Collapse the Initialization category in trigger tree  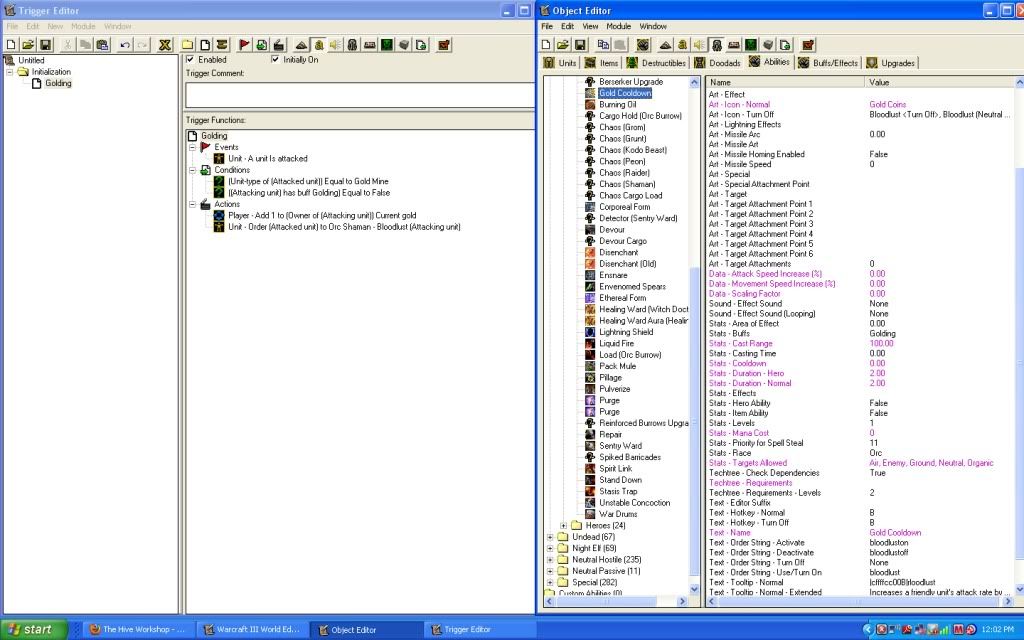[10, 72]
